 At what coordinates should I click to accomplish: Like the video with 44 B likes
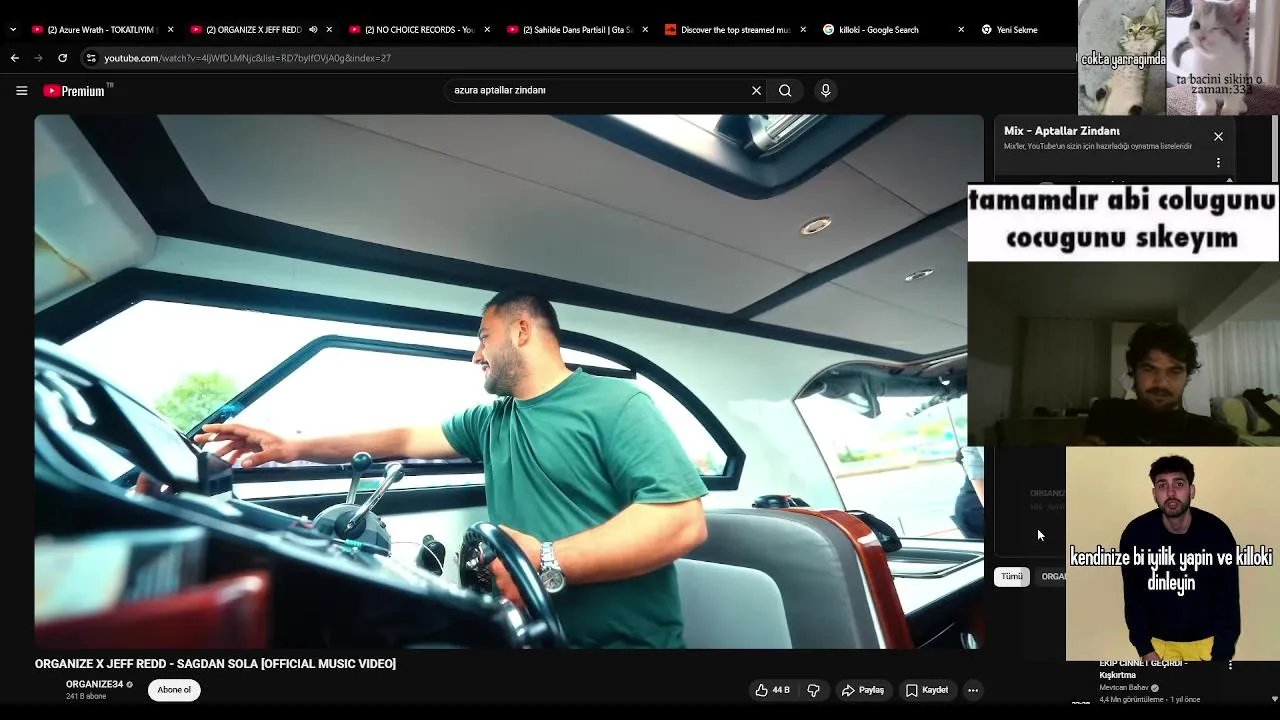click(772, 690)
